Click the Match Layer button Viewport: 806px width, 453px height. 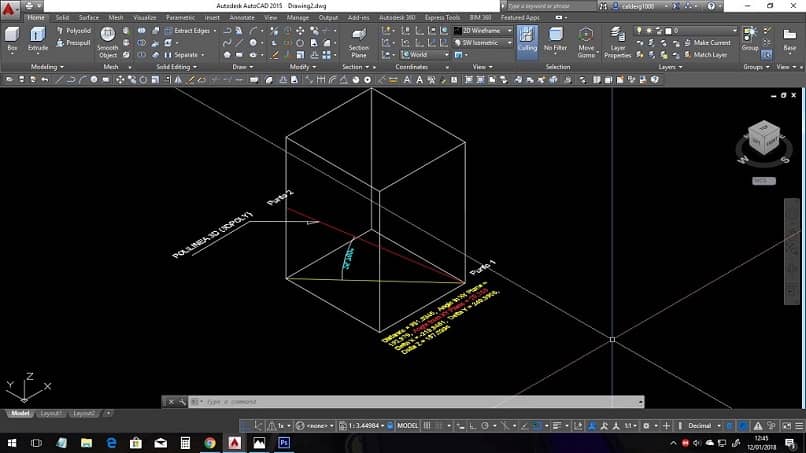tap(706, 55)
